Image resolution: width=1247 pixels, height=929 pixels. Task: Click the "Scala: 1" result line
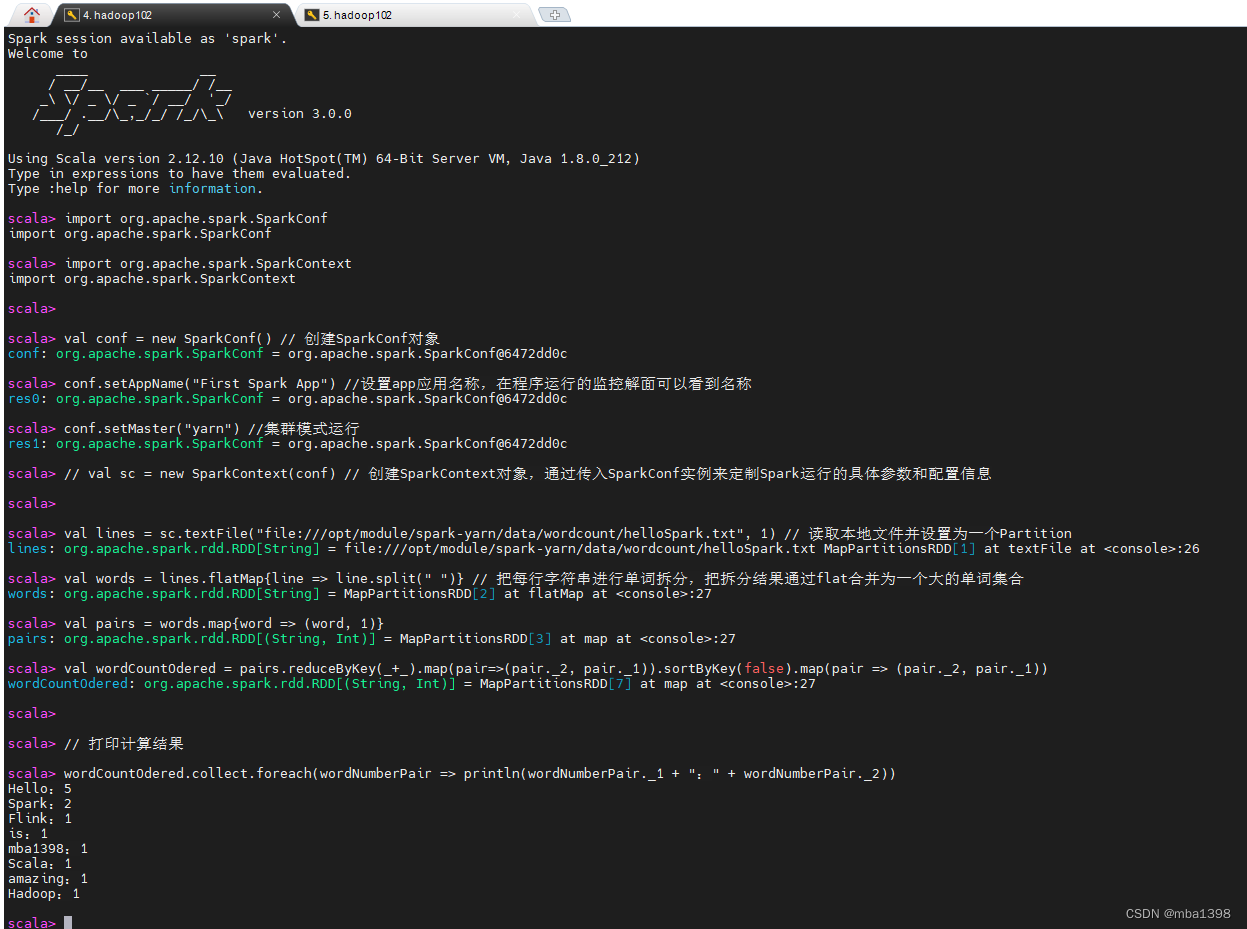pos(40,864)
